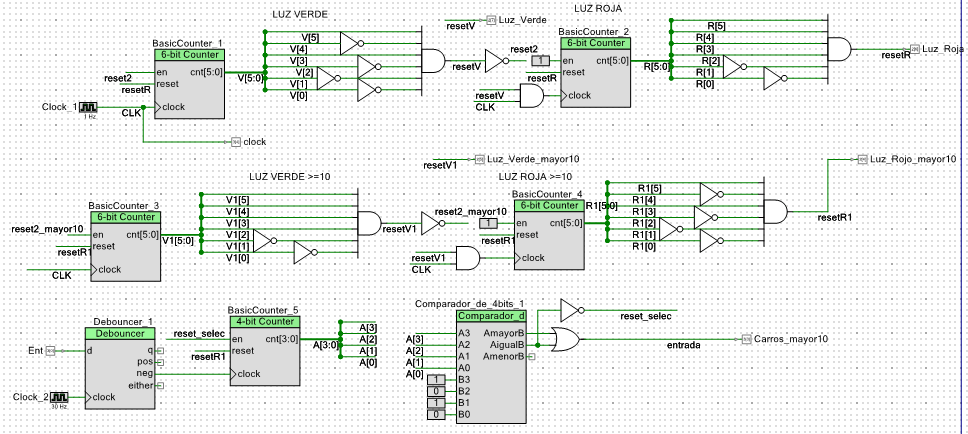Toggle the constant 1 on BasicCounter_2 enable
This screenshot has height=434, width=968.
pos(540,60)
